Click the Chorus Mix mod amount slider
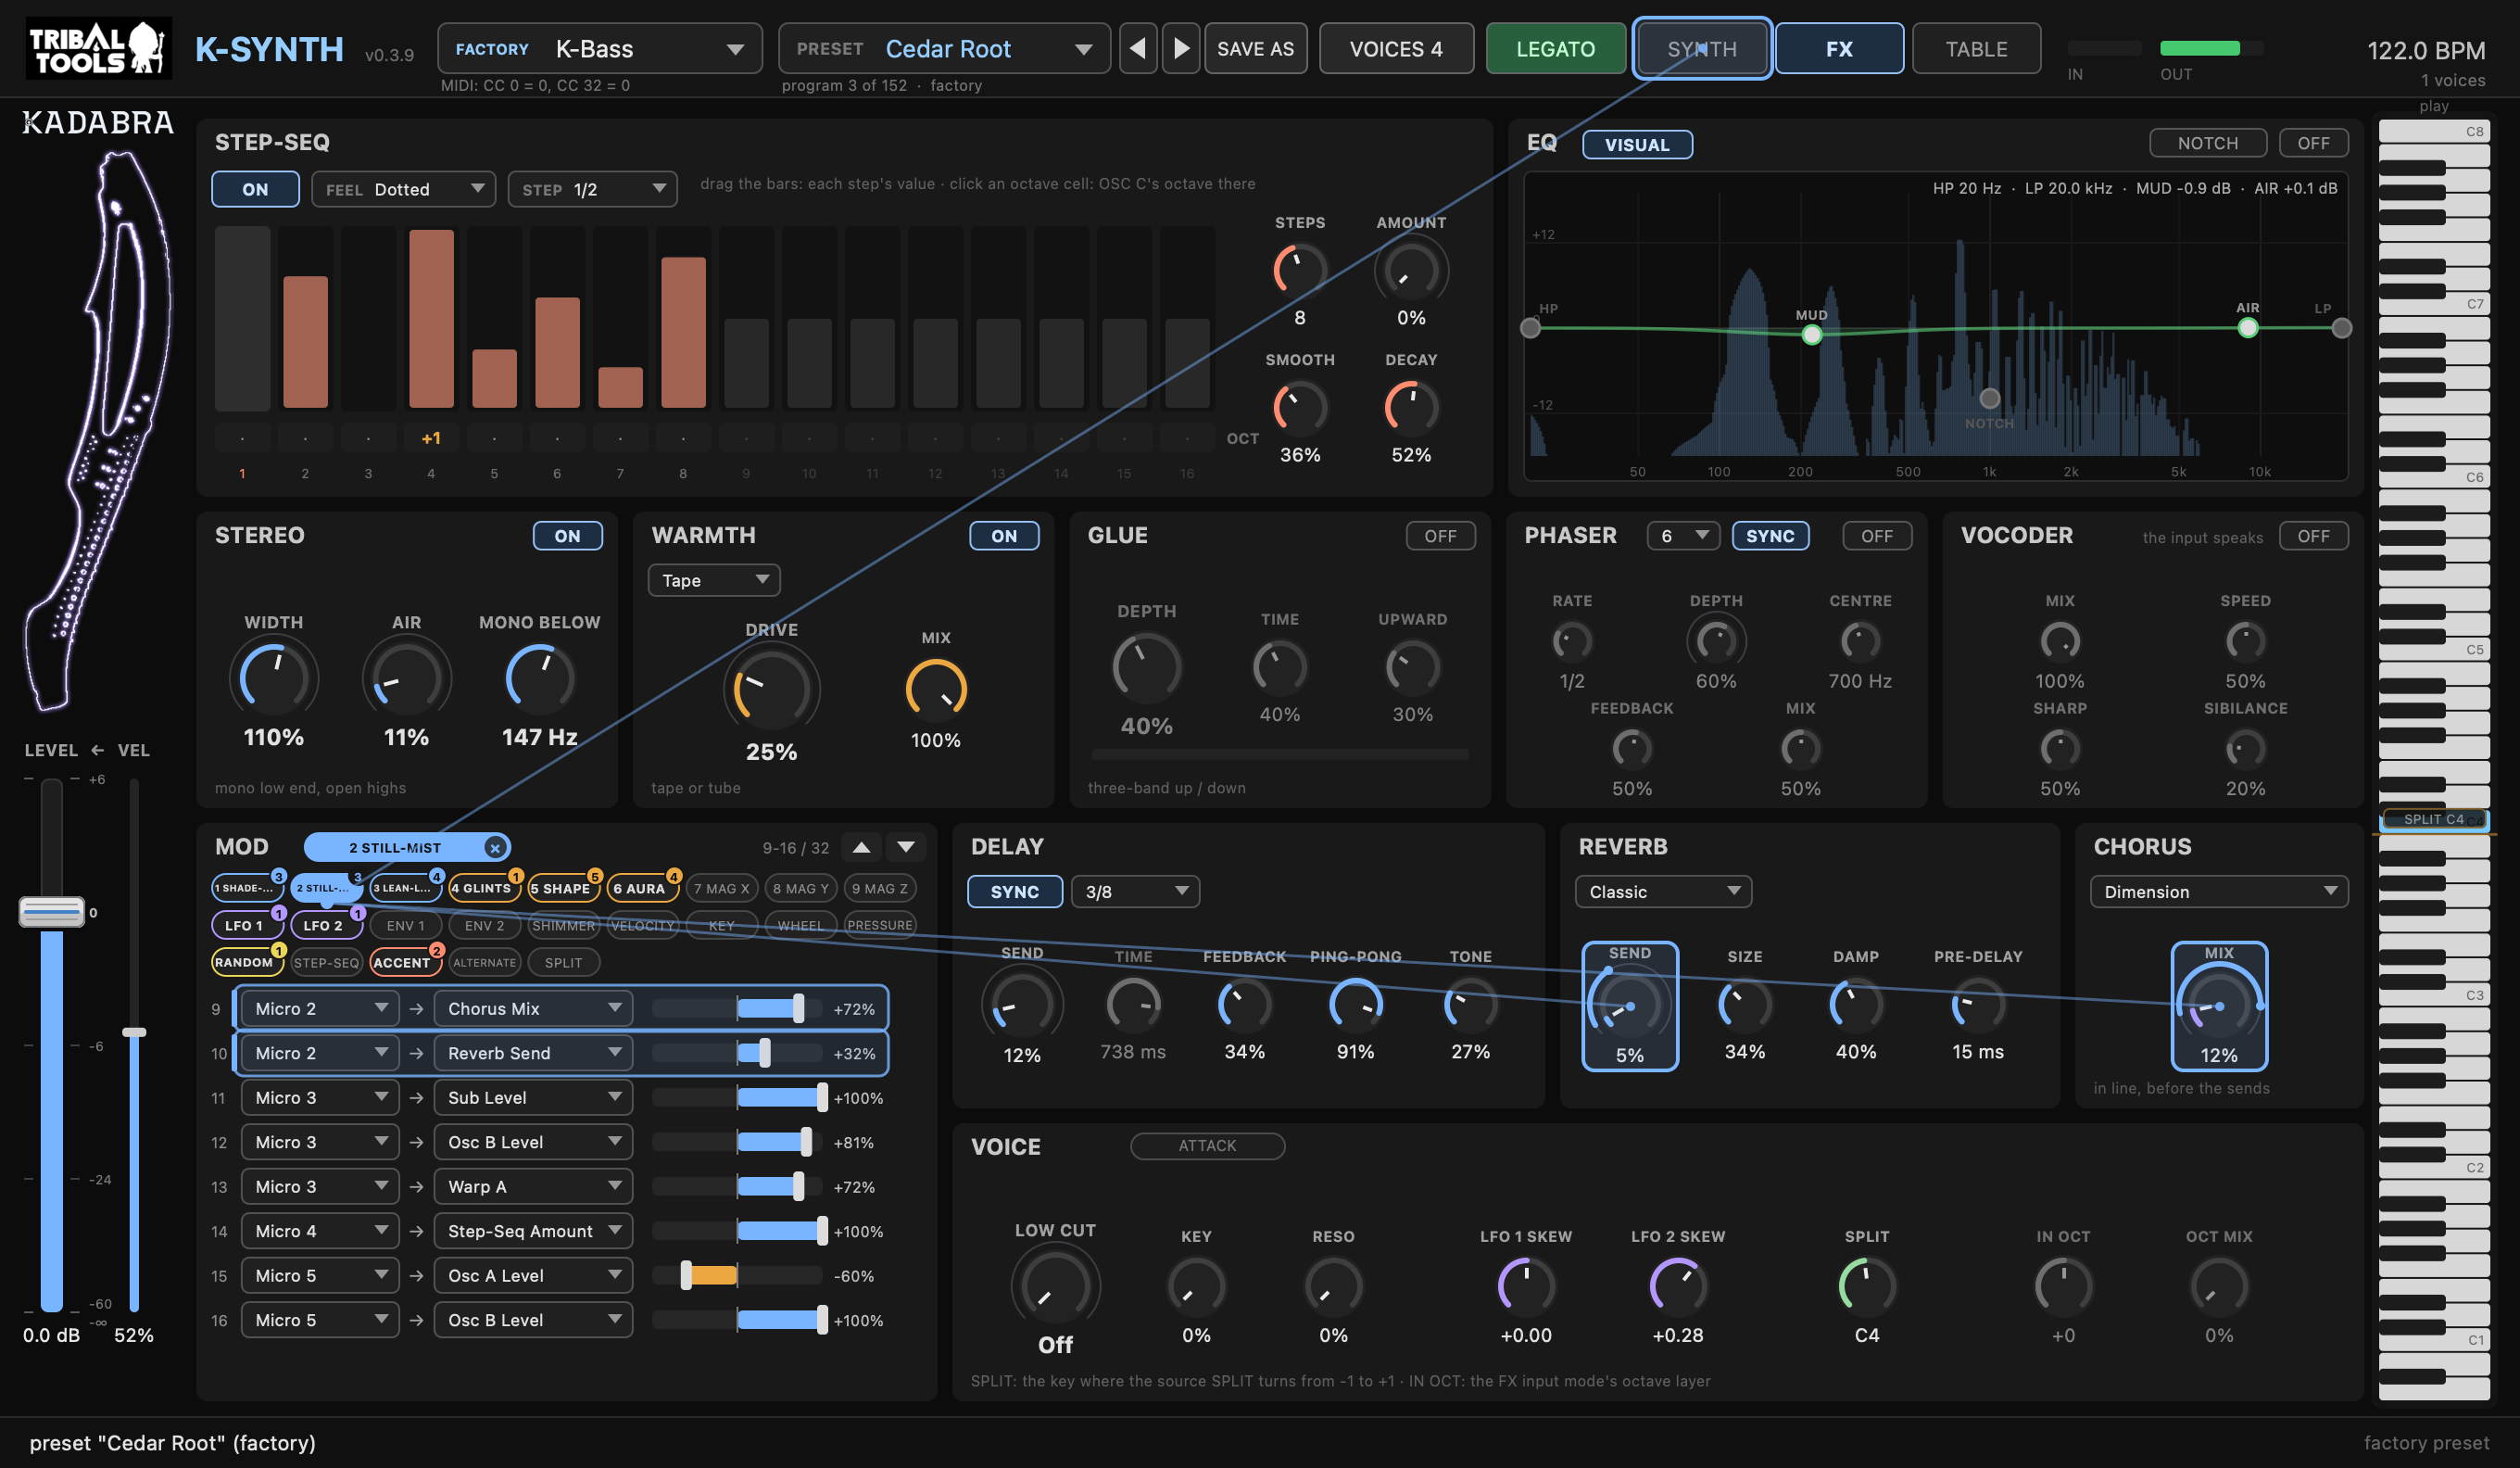Viewport: 2520px width, 1468px height. point(737,1009)
